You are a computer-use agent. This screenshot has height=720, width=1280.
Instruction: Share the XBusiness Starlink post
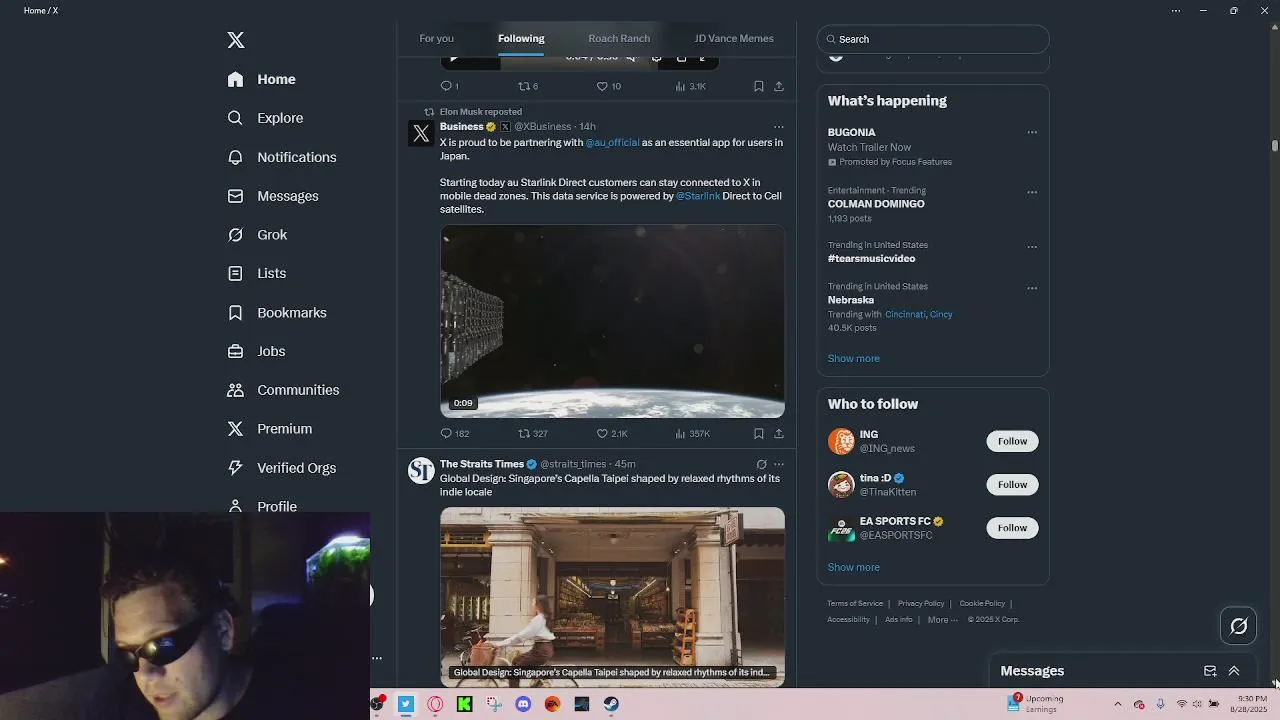coord(779,433)
